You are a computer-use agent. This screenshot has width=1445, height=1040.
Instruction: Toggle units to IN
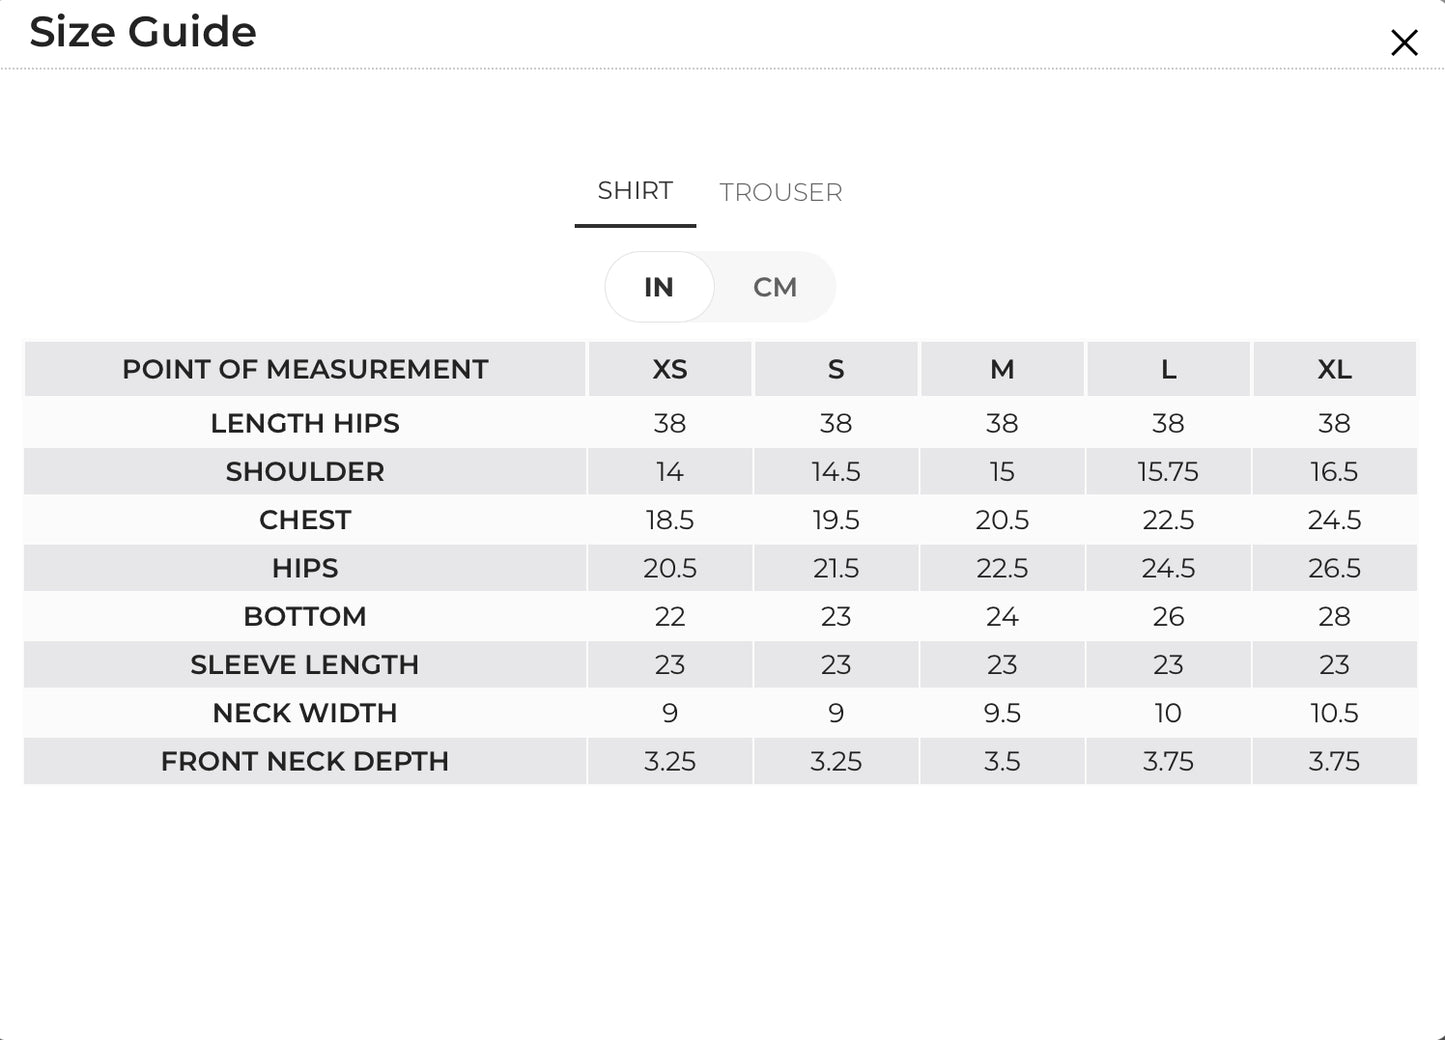(x=659, y=287)
